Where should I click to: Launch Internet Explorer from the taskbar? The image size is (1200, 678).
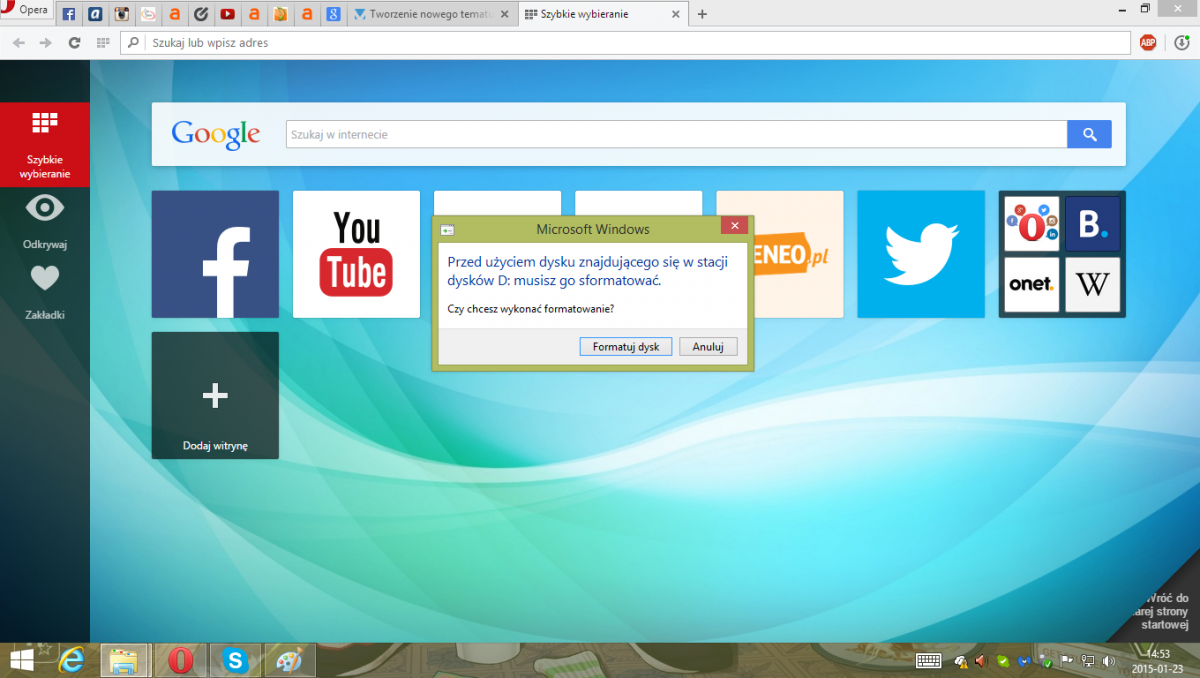point(72,660)
